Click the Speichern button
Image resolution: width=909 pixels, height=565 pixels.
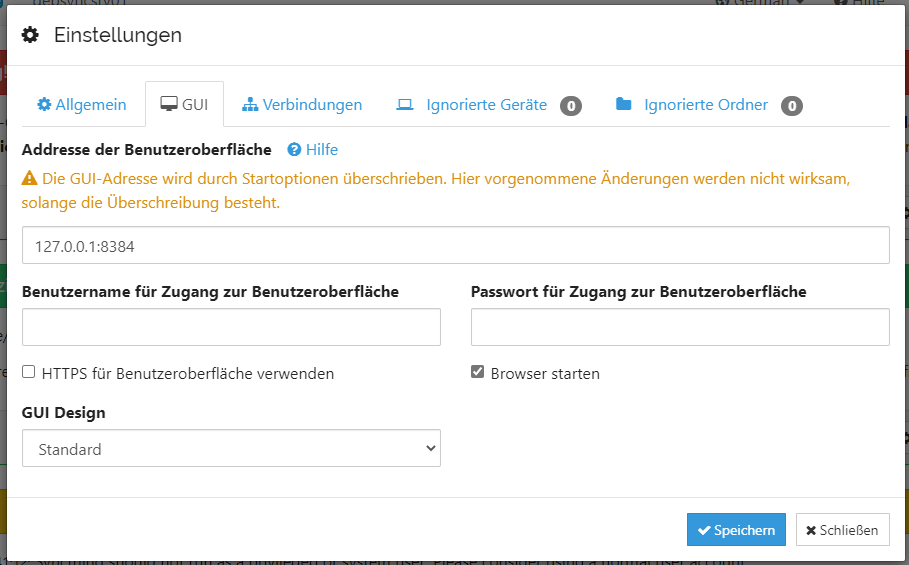coord(736,530)
